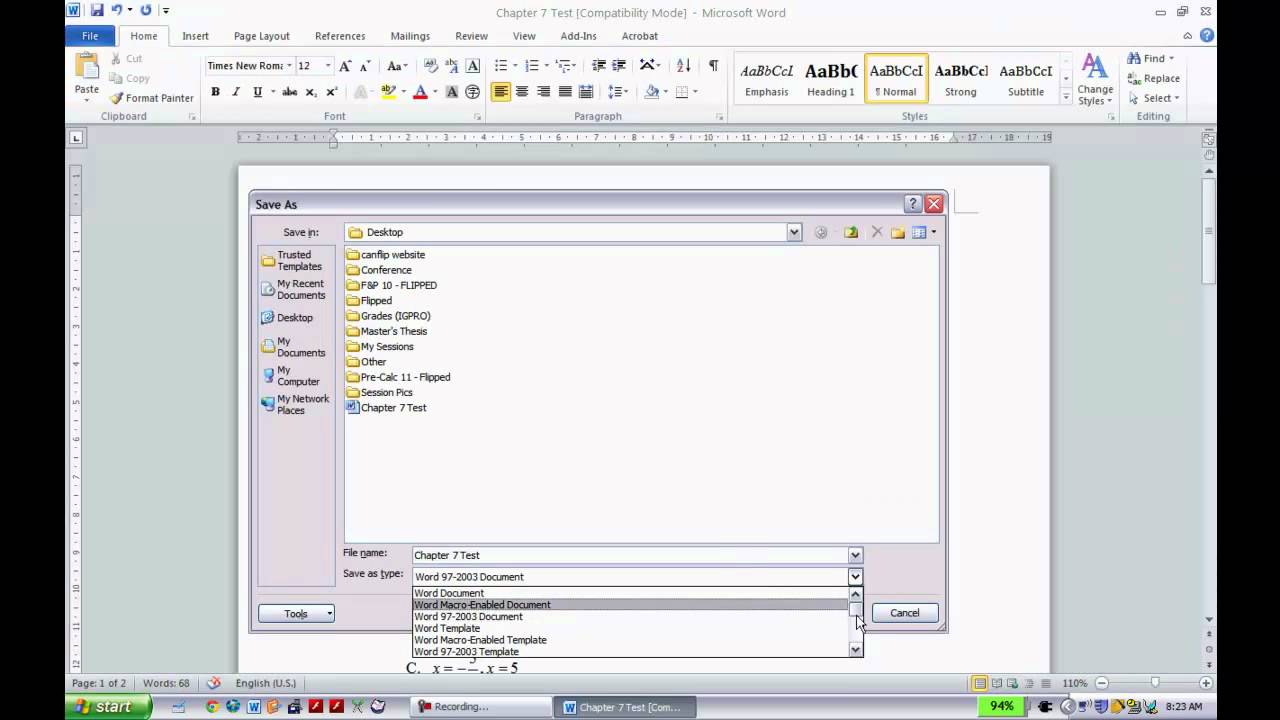The width and height of the screenshot is (1280, 720).
Task: Open the Save in location dropdown
Action: 793,232
